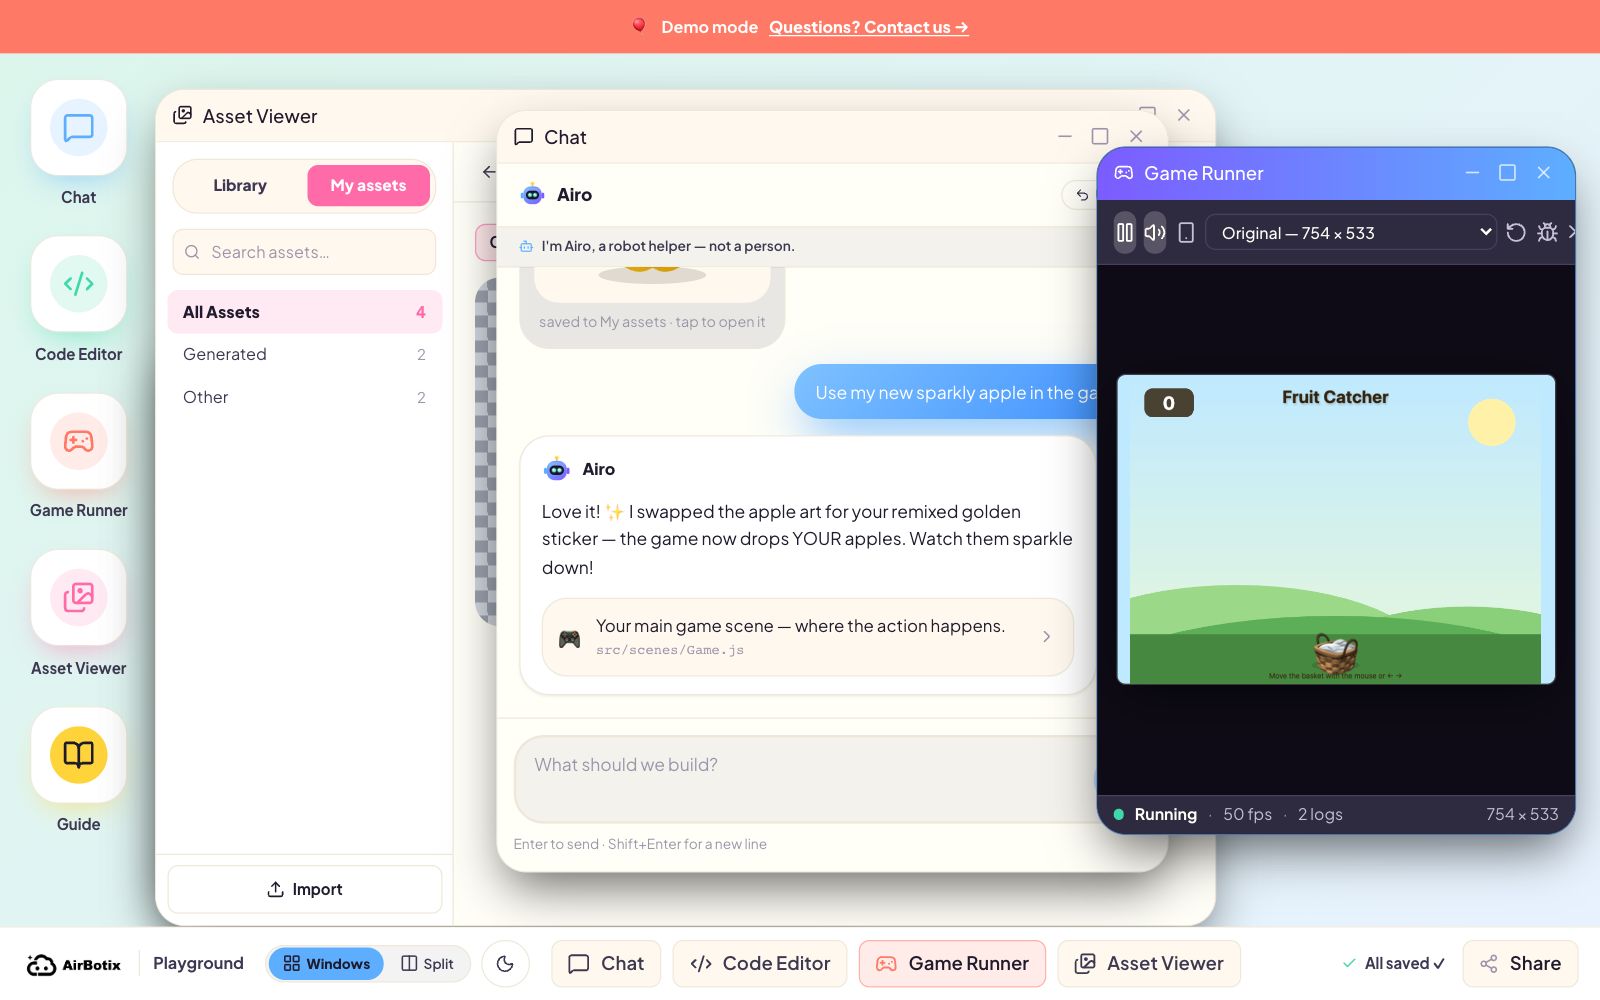Switch to the Library tab
Viewport: 1600px width, 1000px height.
point(240,186)
